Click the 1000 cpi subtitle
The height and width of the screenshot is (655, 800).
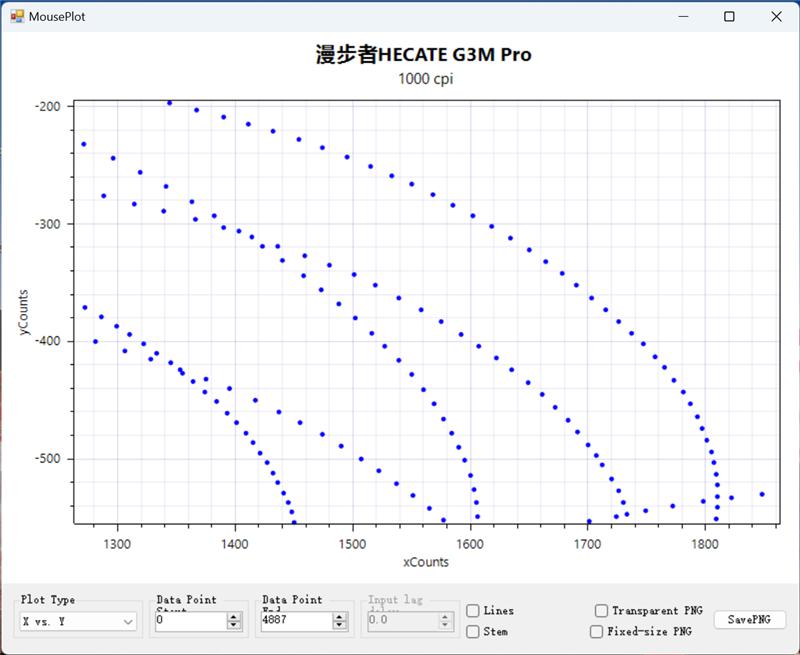point(425,80)
